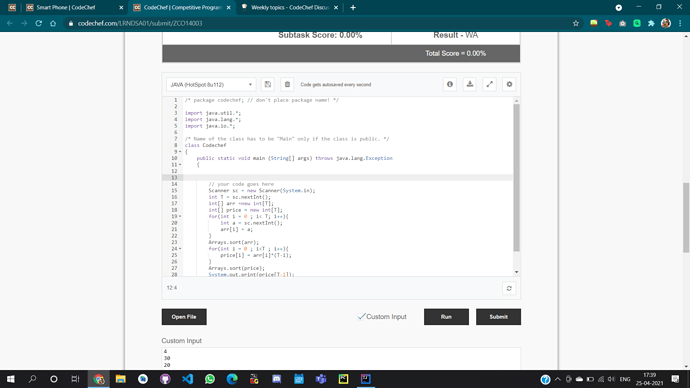690x388 pixels.
Task: Go back to the previous page
Action: [x=10, y=23]
